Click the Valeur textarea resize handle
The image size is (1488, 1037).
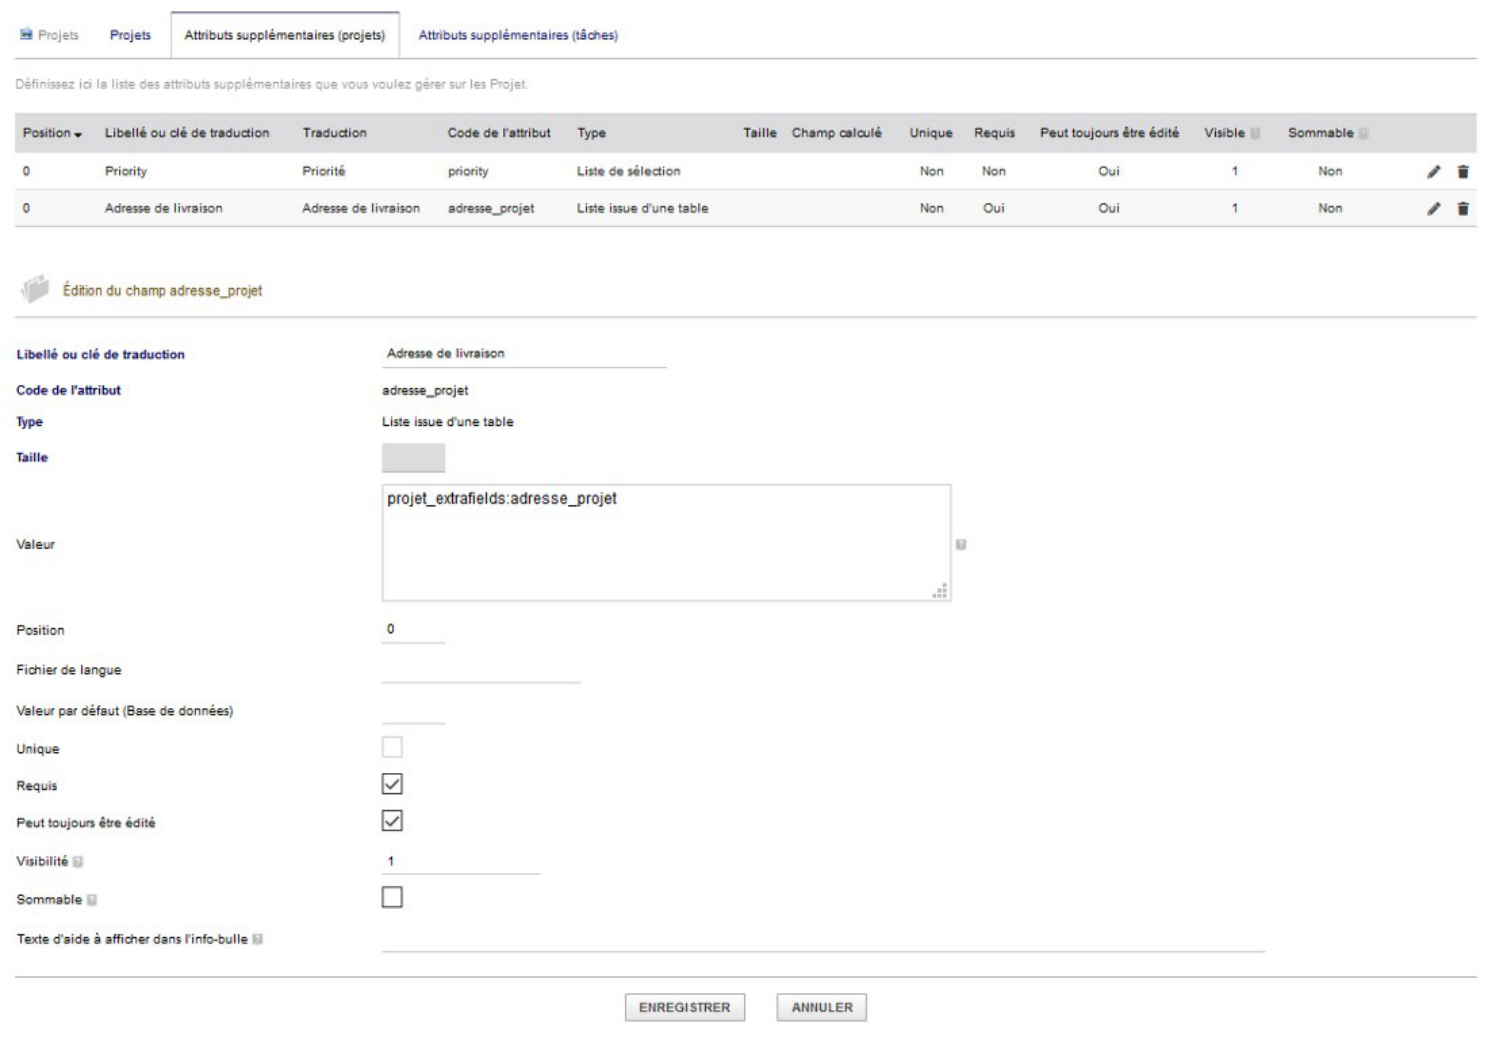[x=940, y=591]
